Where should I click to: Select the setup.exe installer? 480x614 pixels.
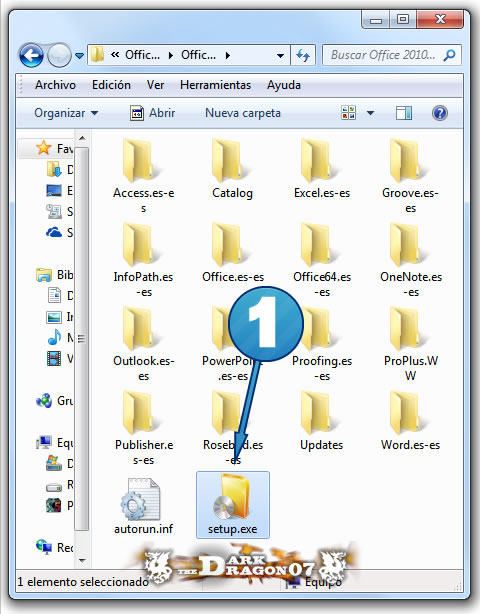233,505
